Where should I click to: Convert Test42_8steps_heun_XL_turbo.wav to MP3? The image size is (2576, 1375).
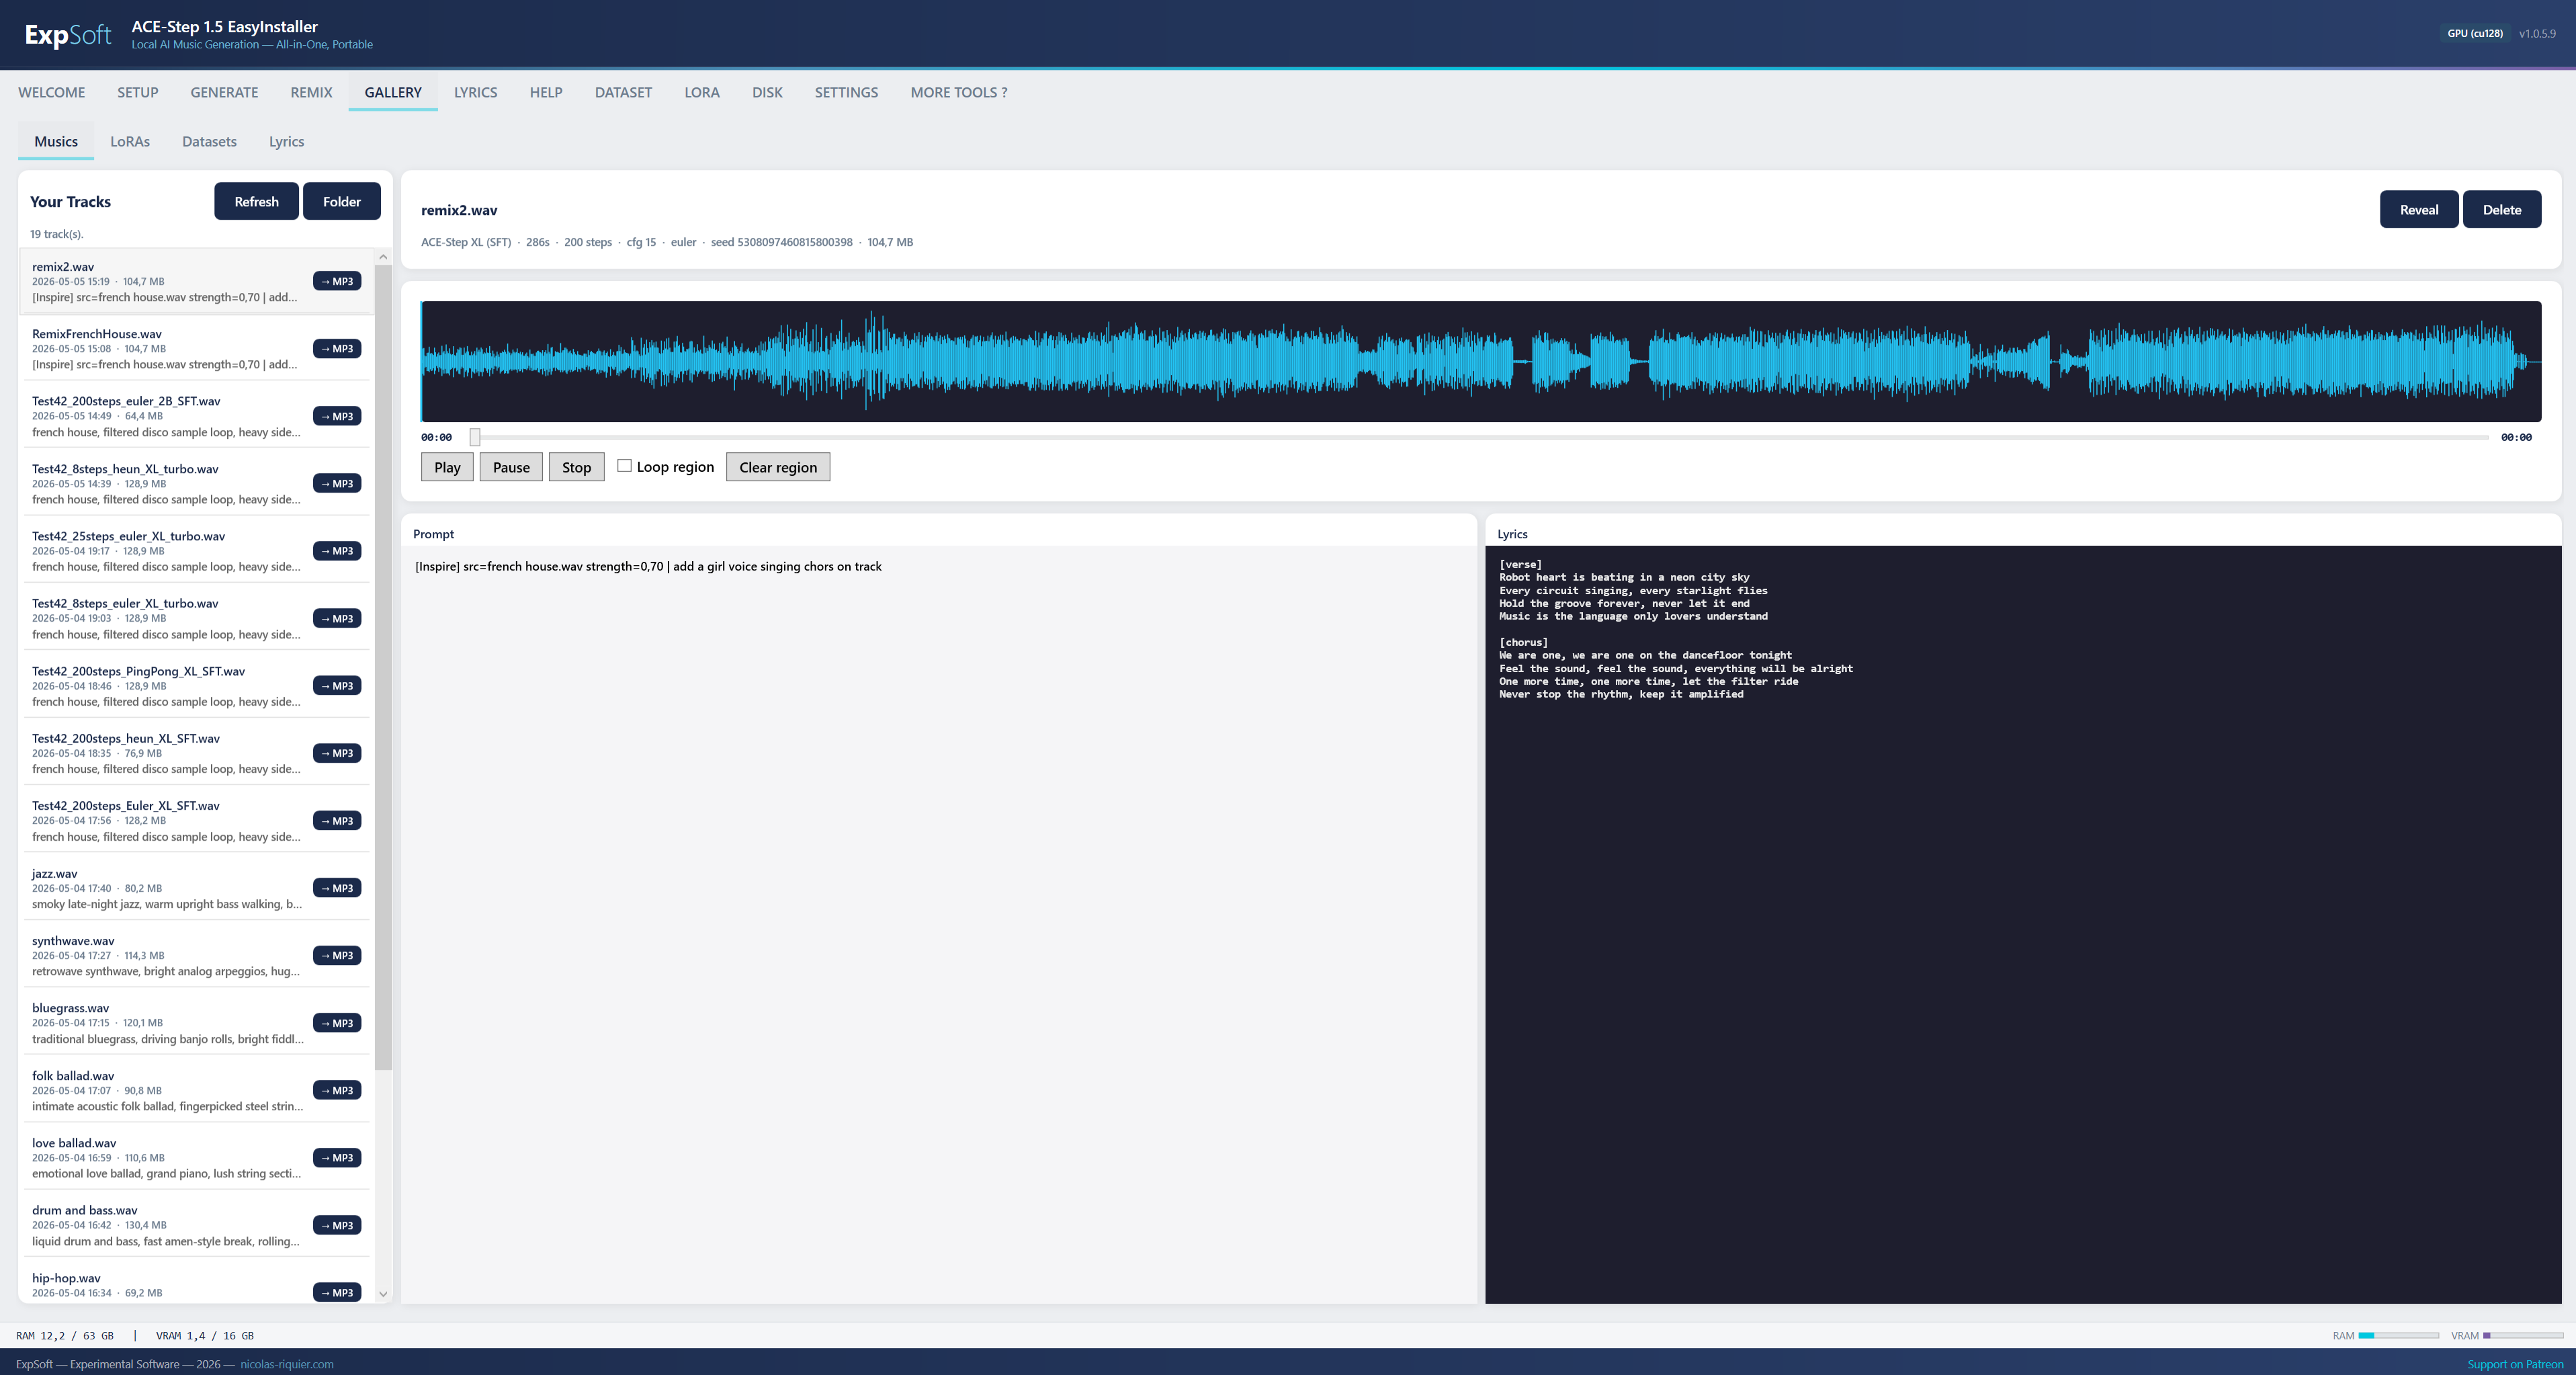pos(337,483)
